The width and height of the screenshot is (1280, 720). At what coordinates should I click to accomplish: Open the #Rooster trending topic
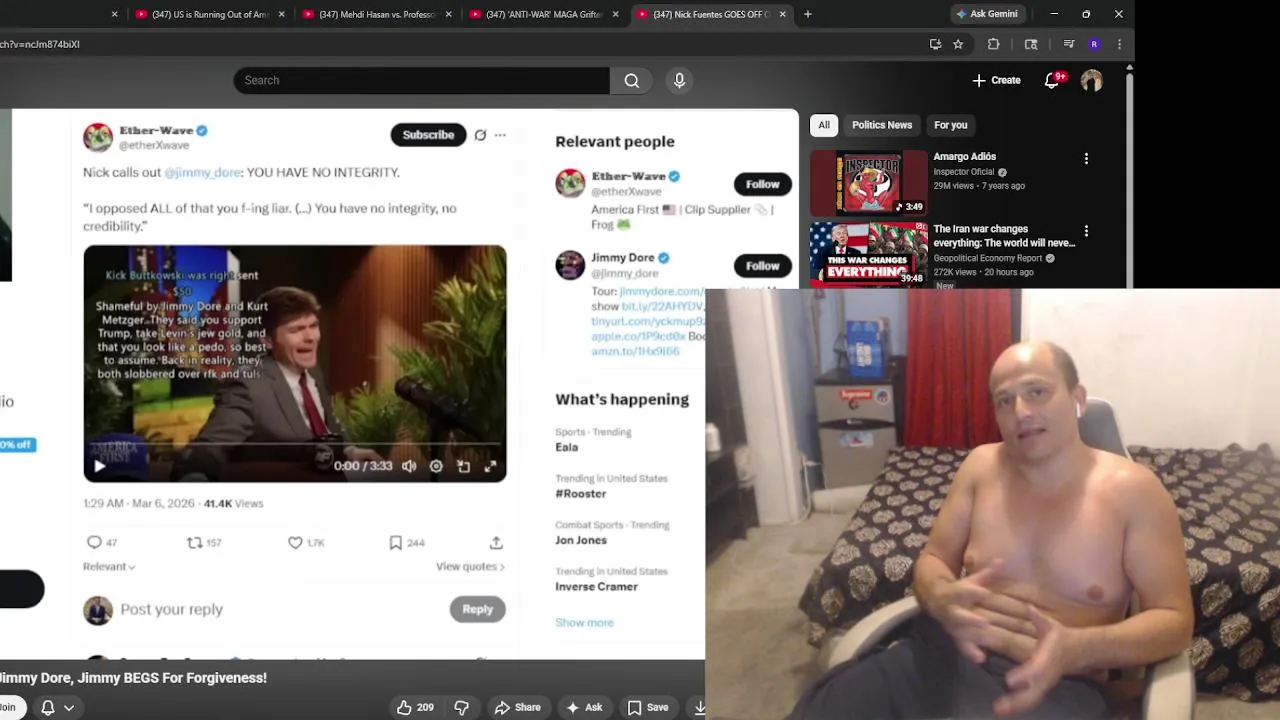tap(581, 493)
